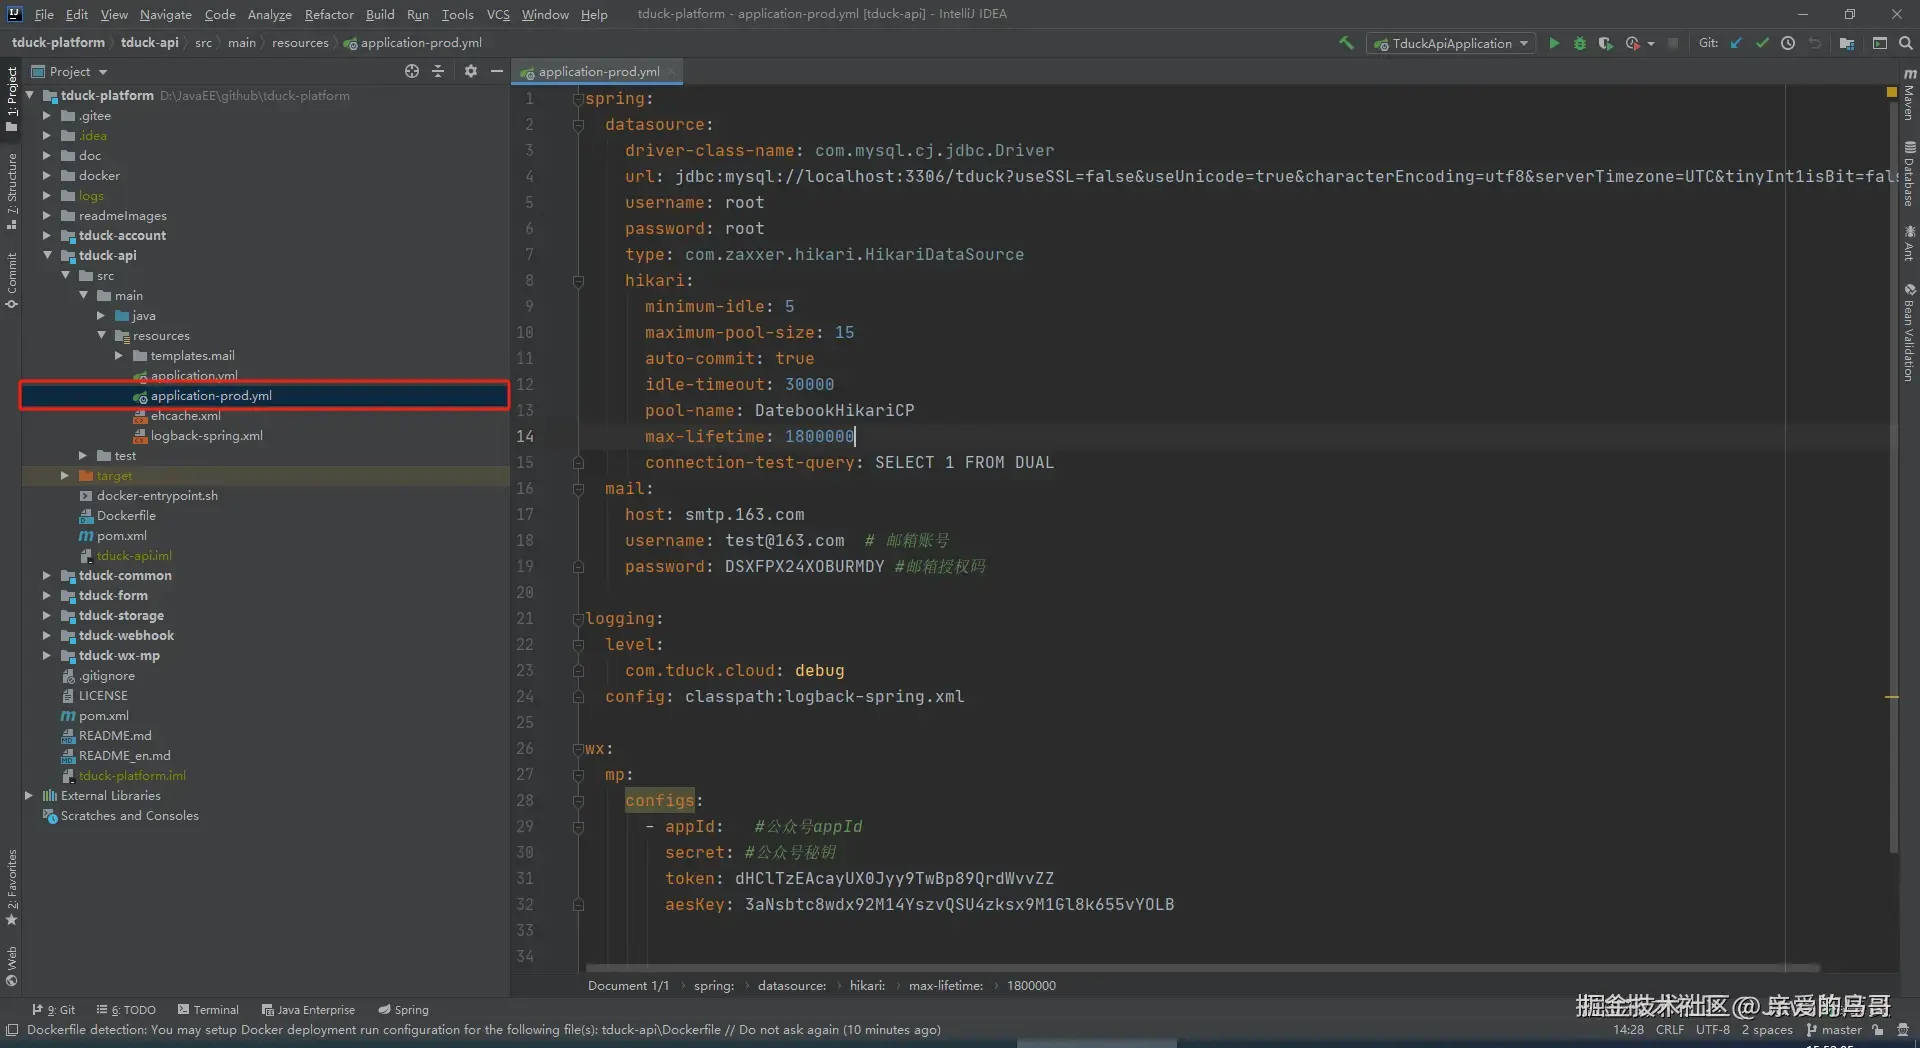This screenshot has width=1920, height=1048.
Task: Click the green Run application button
Action: click(1554, 43)
